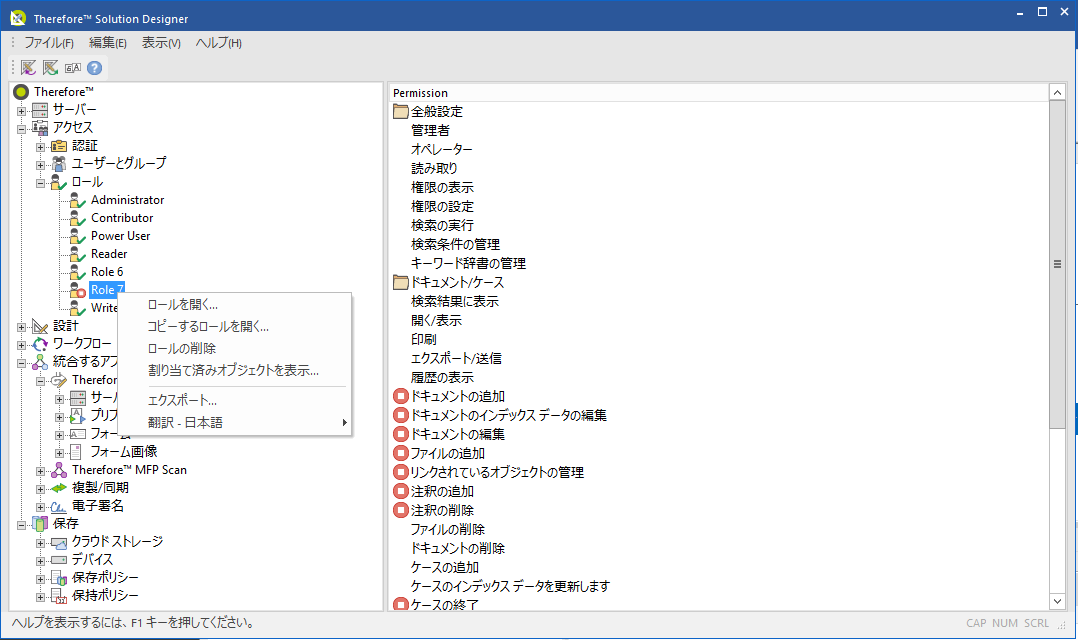This screenshot has height=640, width=1078.
Task: Click the second design toolbar icon with green arrow
Action: 50,67
